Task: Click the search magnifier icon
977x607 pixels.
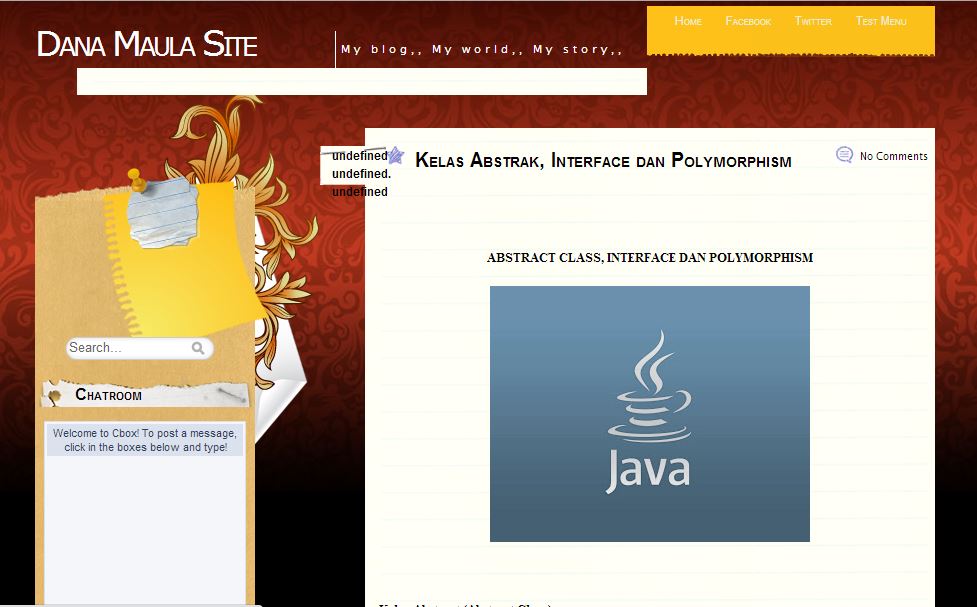Action: coord(198,348)
